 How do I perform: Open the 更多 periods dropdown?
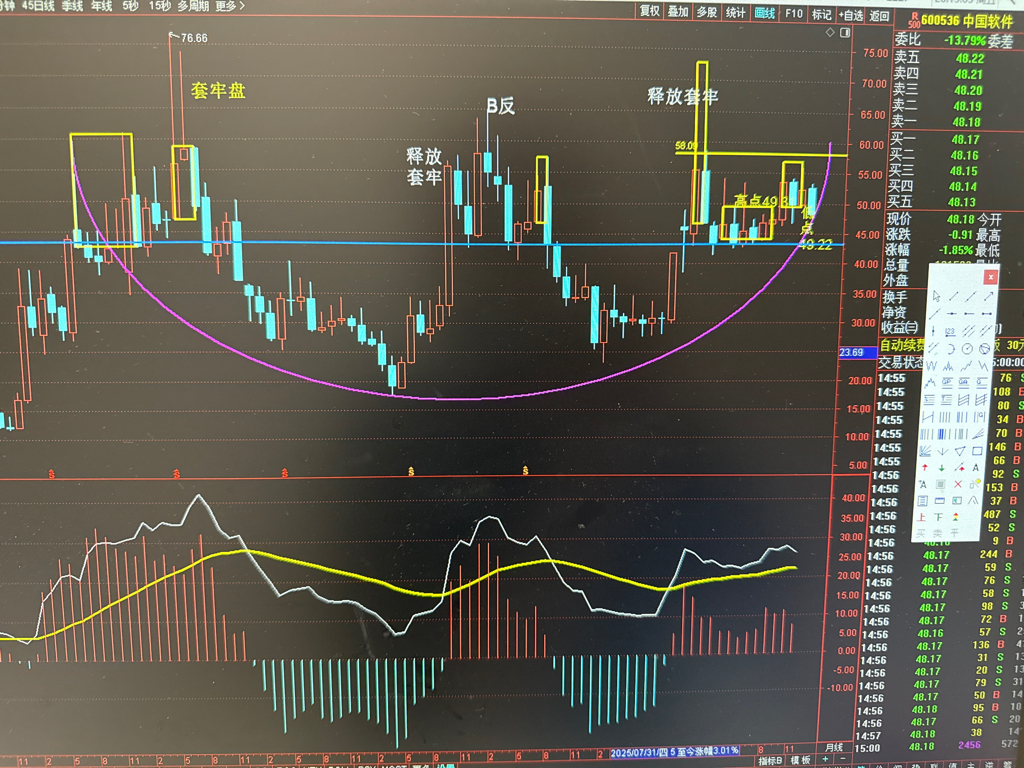[x=230, y=6]
